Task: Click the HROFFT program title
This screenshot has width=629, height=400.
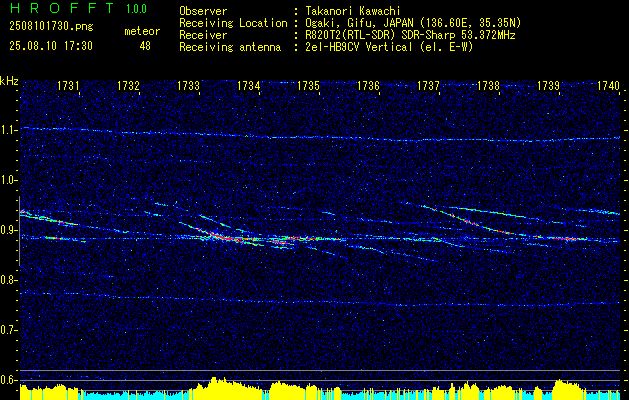Action: [62, 8]
